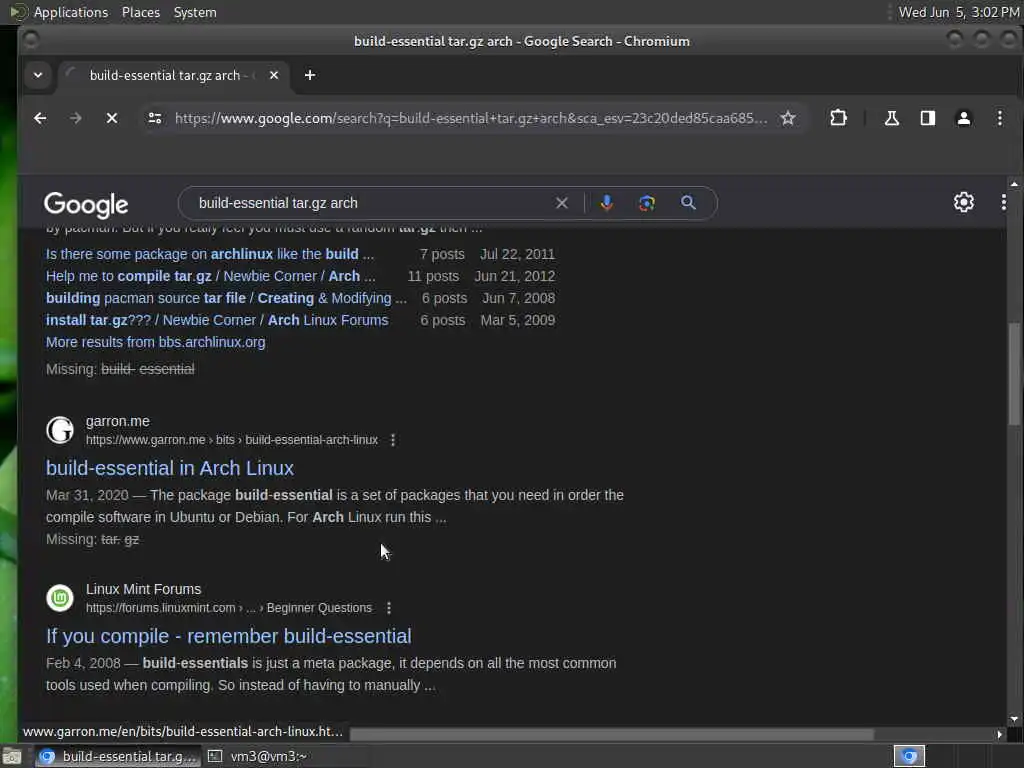Submit search with magnifier icon
1024x768 pixels.
(688, 203)
